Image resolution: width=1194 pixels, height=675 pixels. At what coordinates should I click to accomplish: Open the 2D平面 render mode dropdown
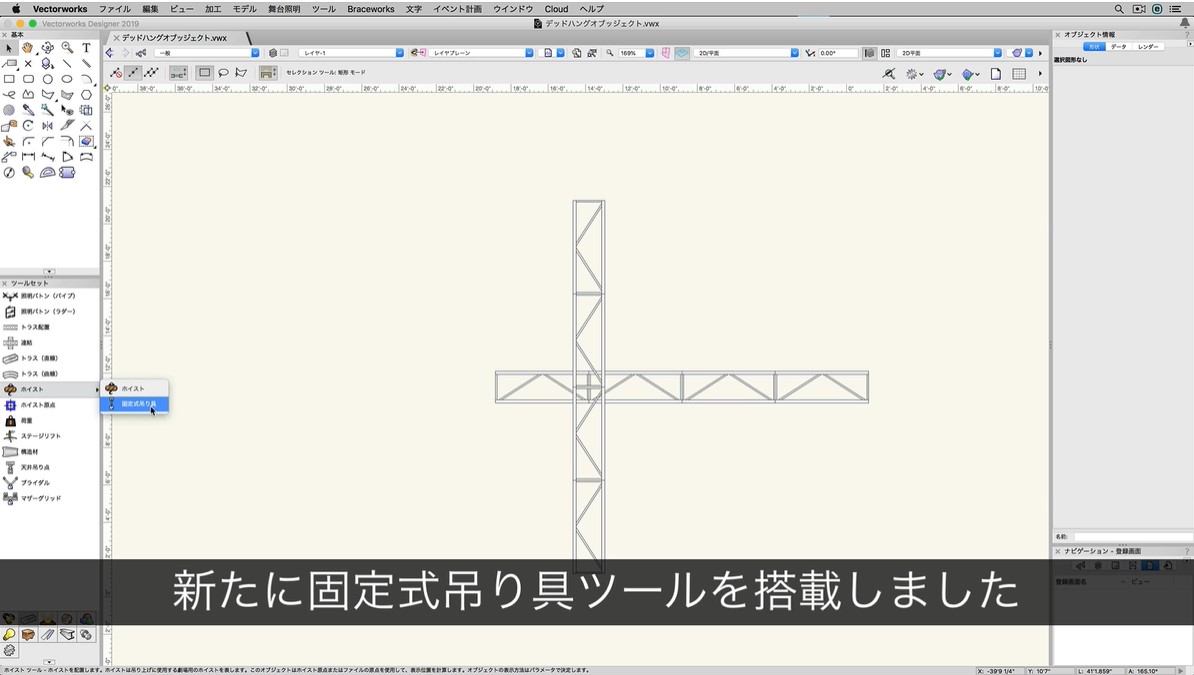click(950, 53)
